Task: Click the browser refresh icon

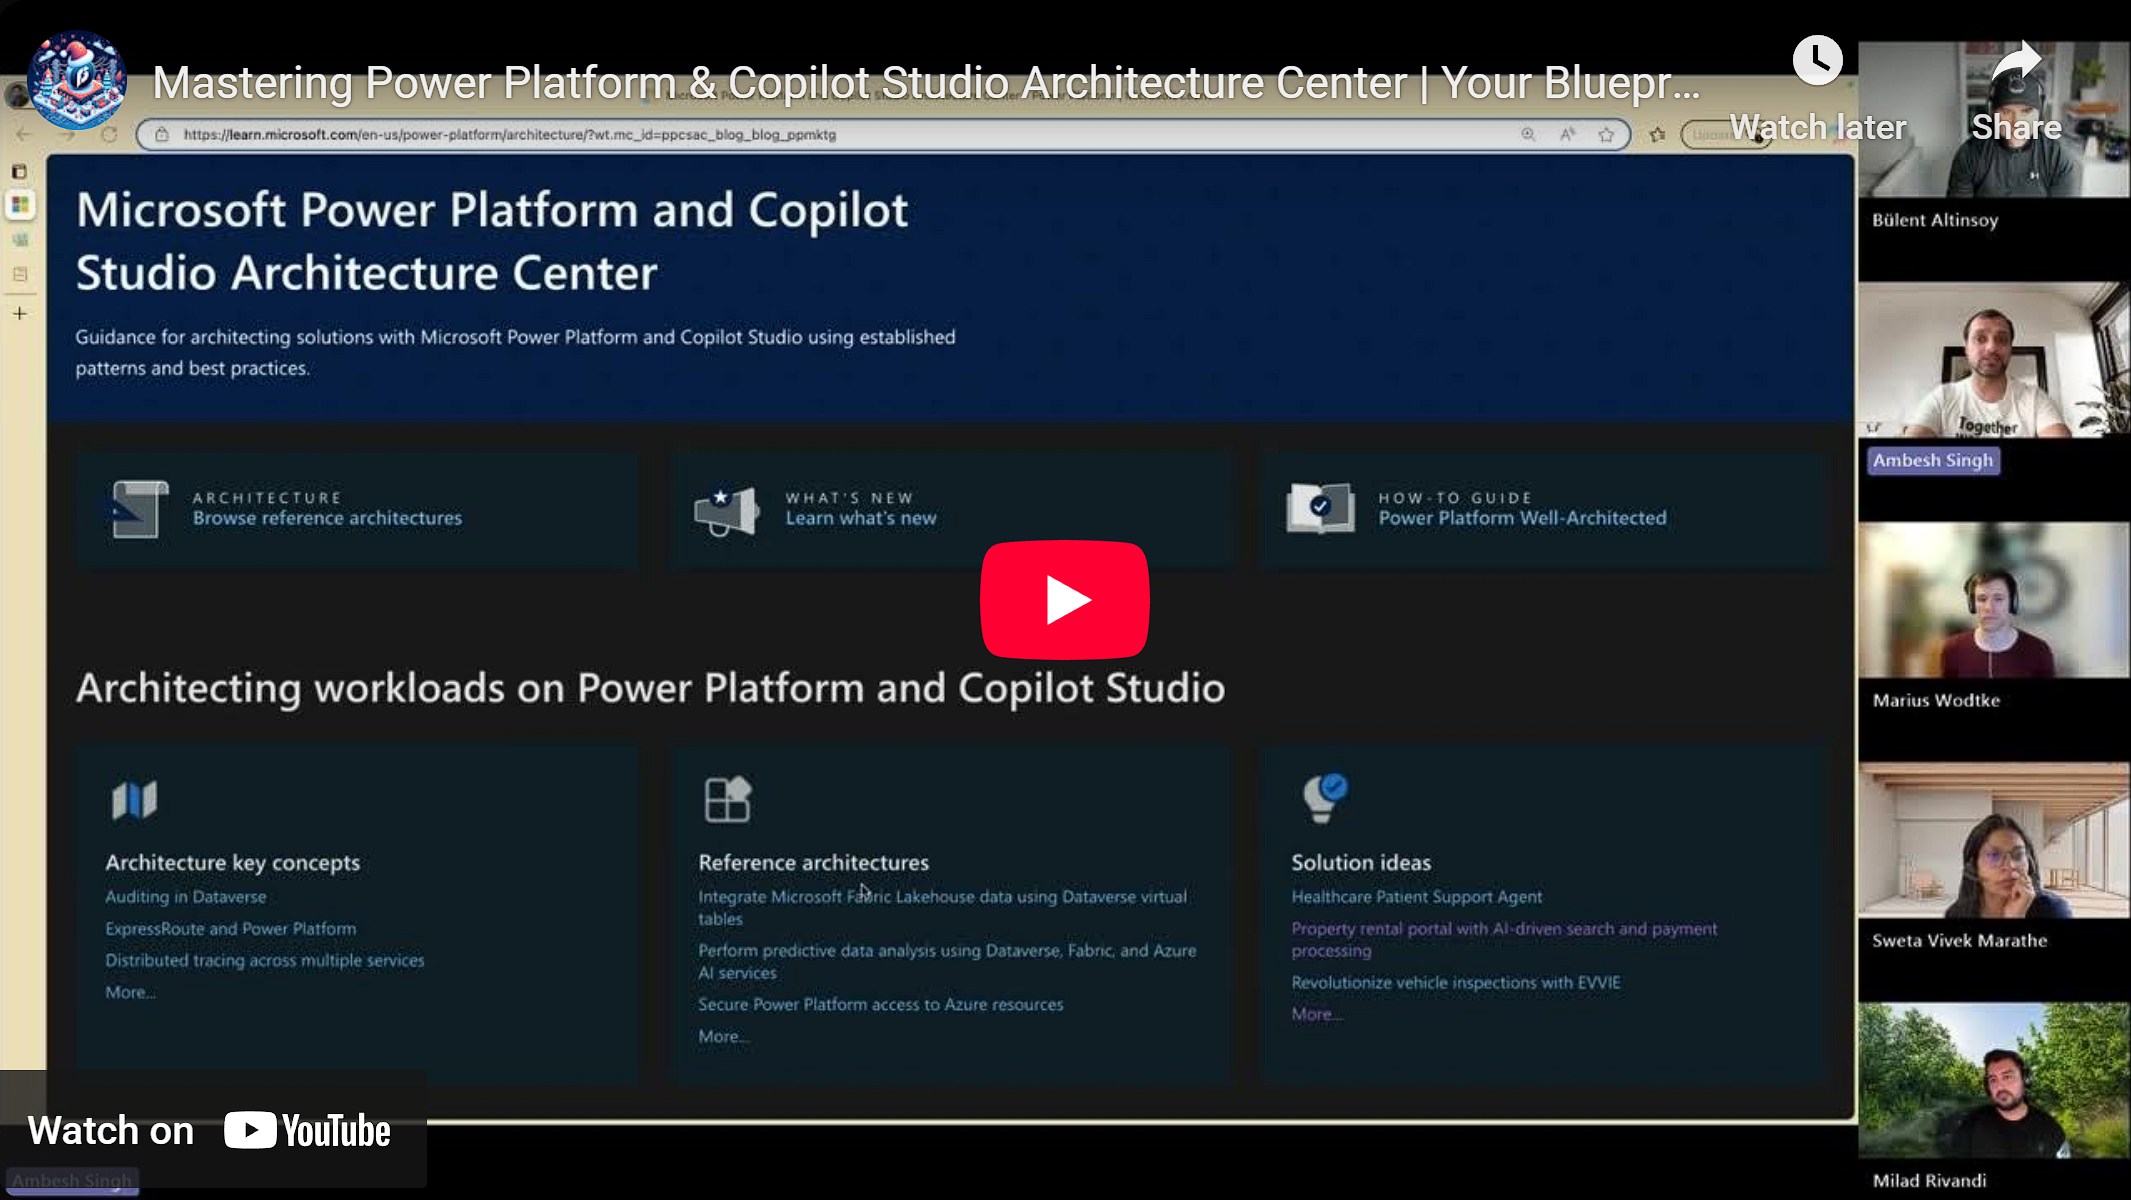Action: 109,134
